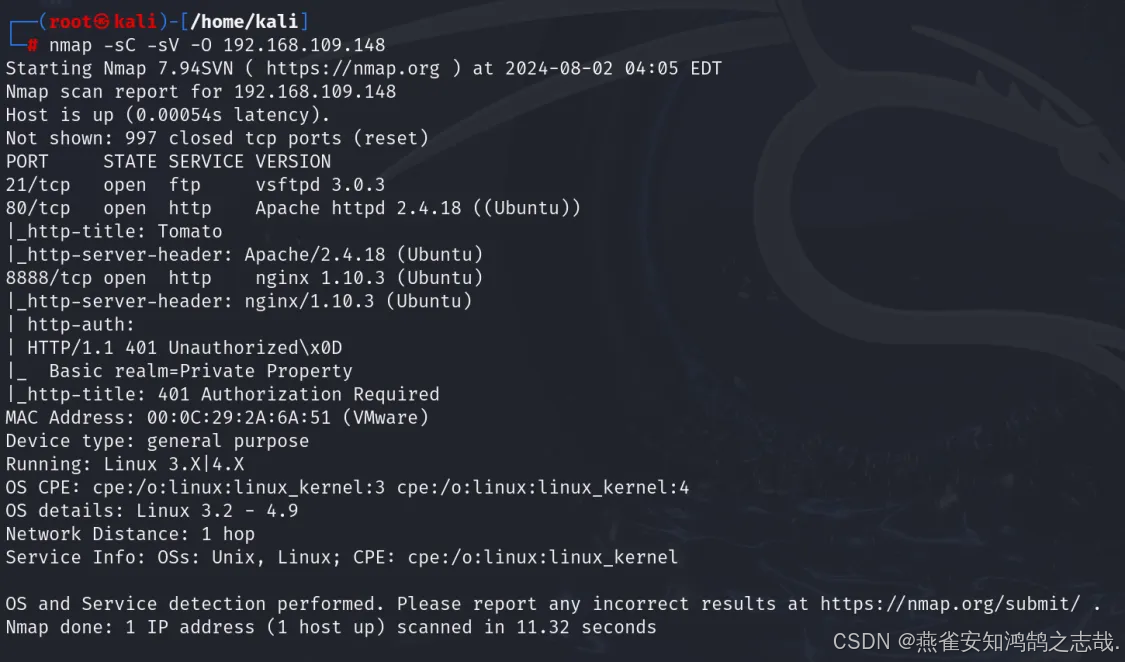Click the nmap -sC -sV -O command text
Screen dimensions: 1125x662
tap(131, 45)
